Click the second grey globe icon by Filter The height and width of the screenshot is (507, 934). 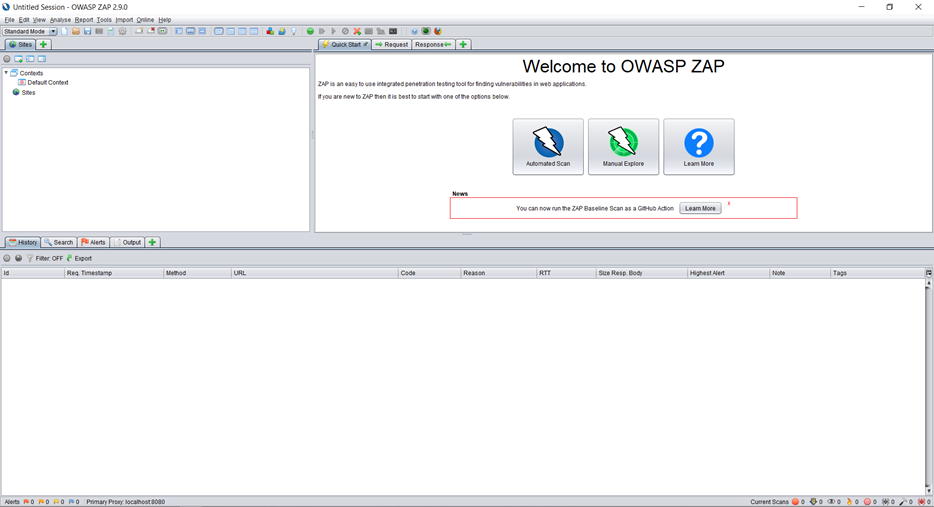tap(18, 259)
